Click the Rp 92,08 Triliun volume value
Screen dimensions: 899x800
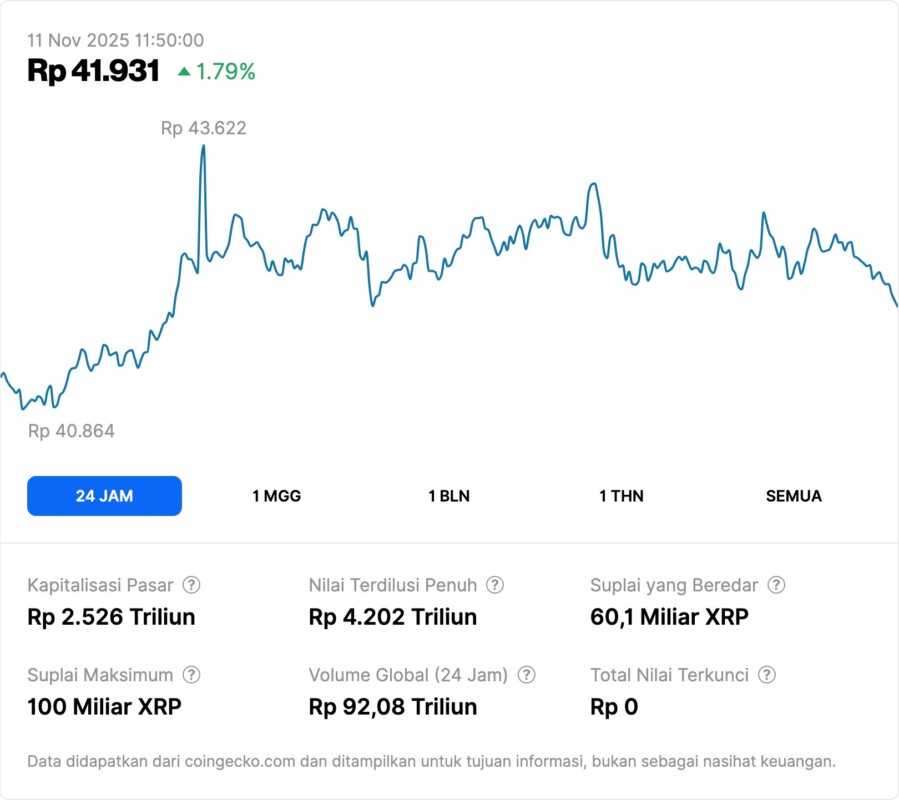coord(393,707)
